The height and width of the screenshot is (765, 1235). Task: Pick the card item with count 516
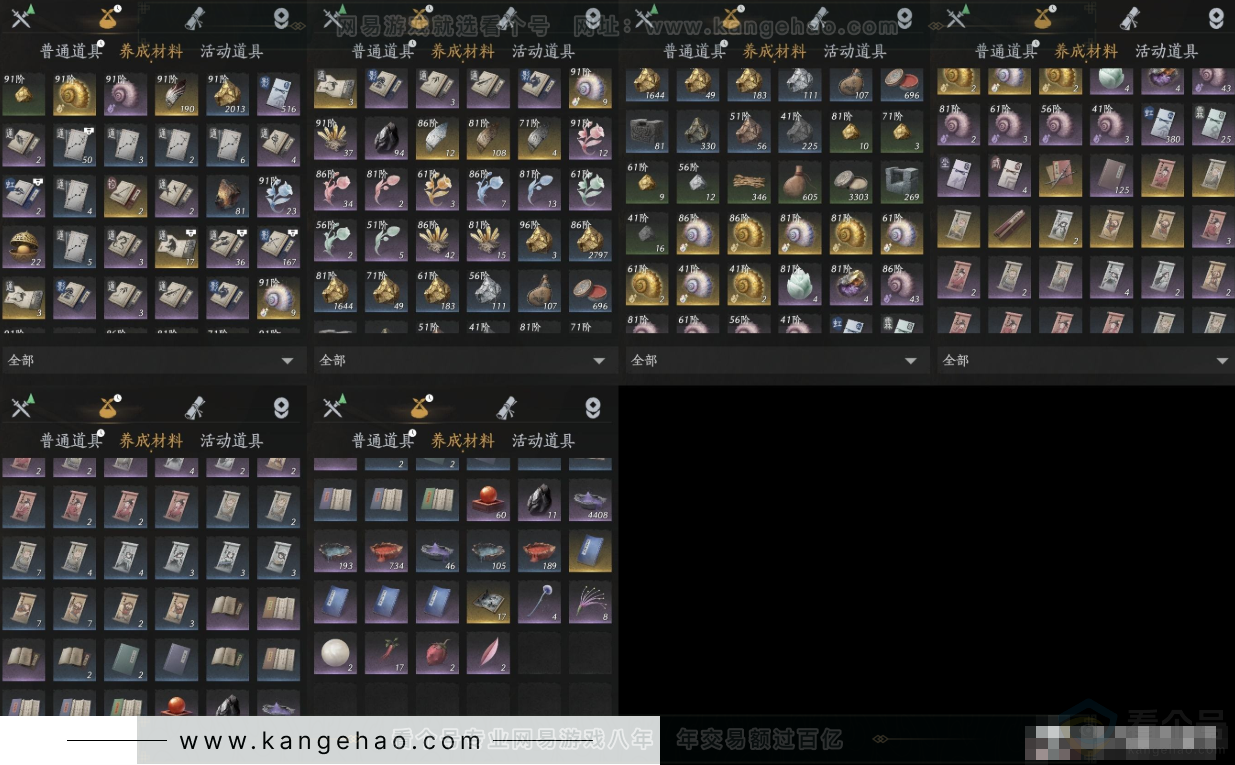pyautogui.click(x=279, y=94)
